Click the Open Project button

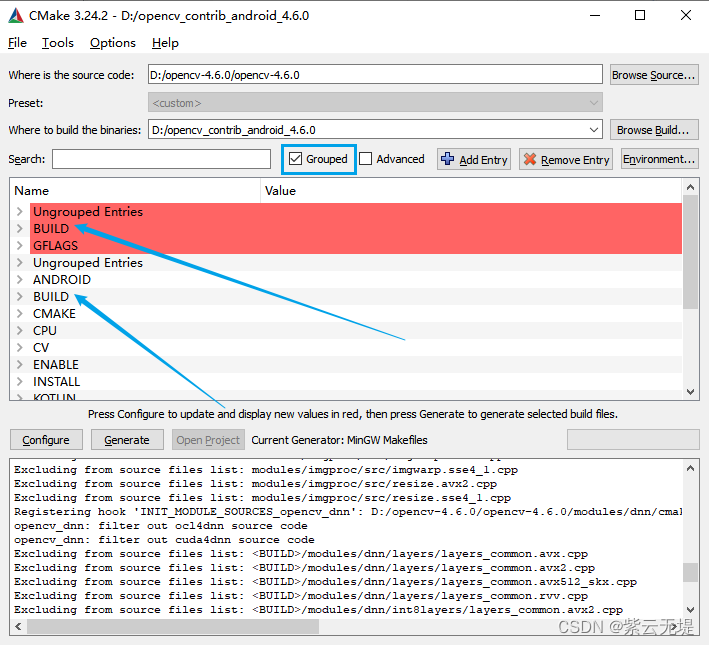[x=208, y=440]
